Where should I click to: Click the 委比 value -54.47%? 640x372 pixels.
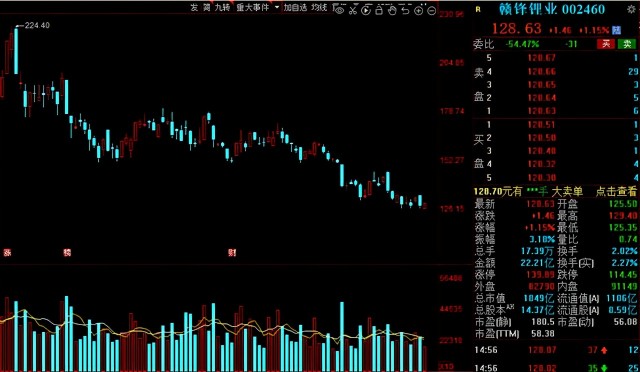tap(522, 44)
